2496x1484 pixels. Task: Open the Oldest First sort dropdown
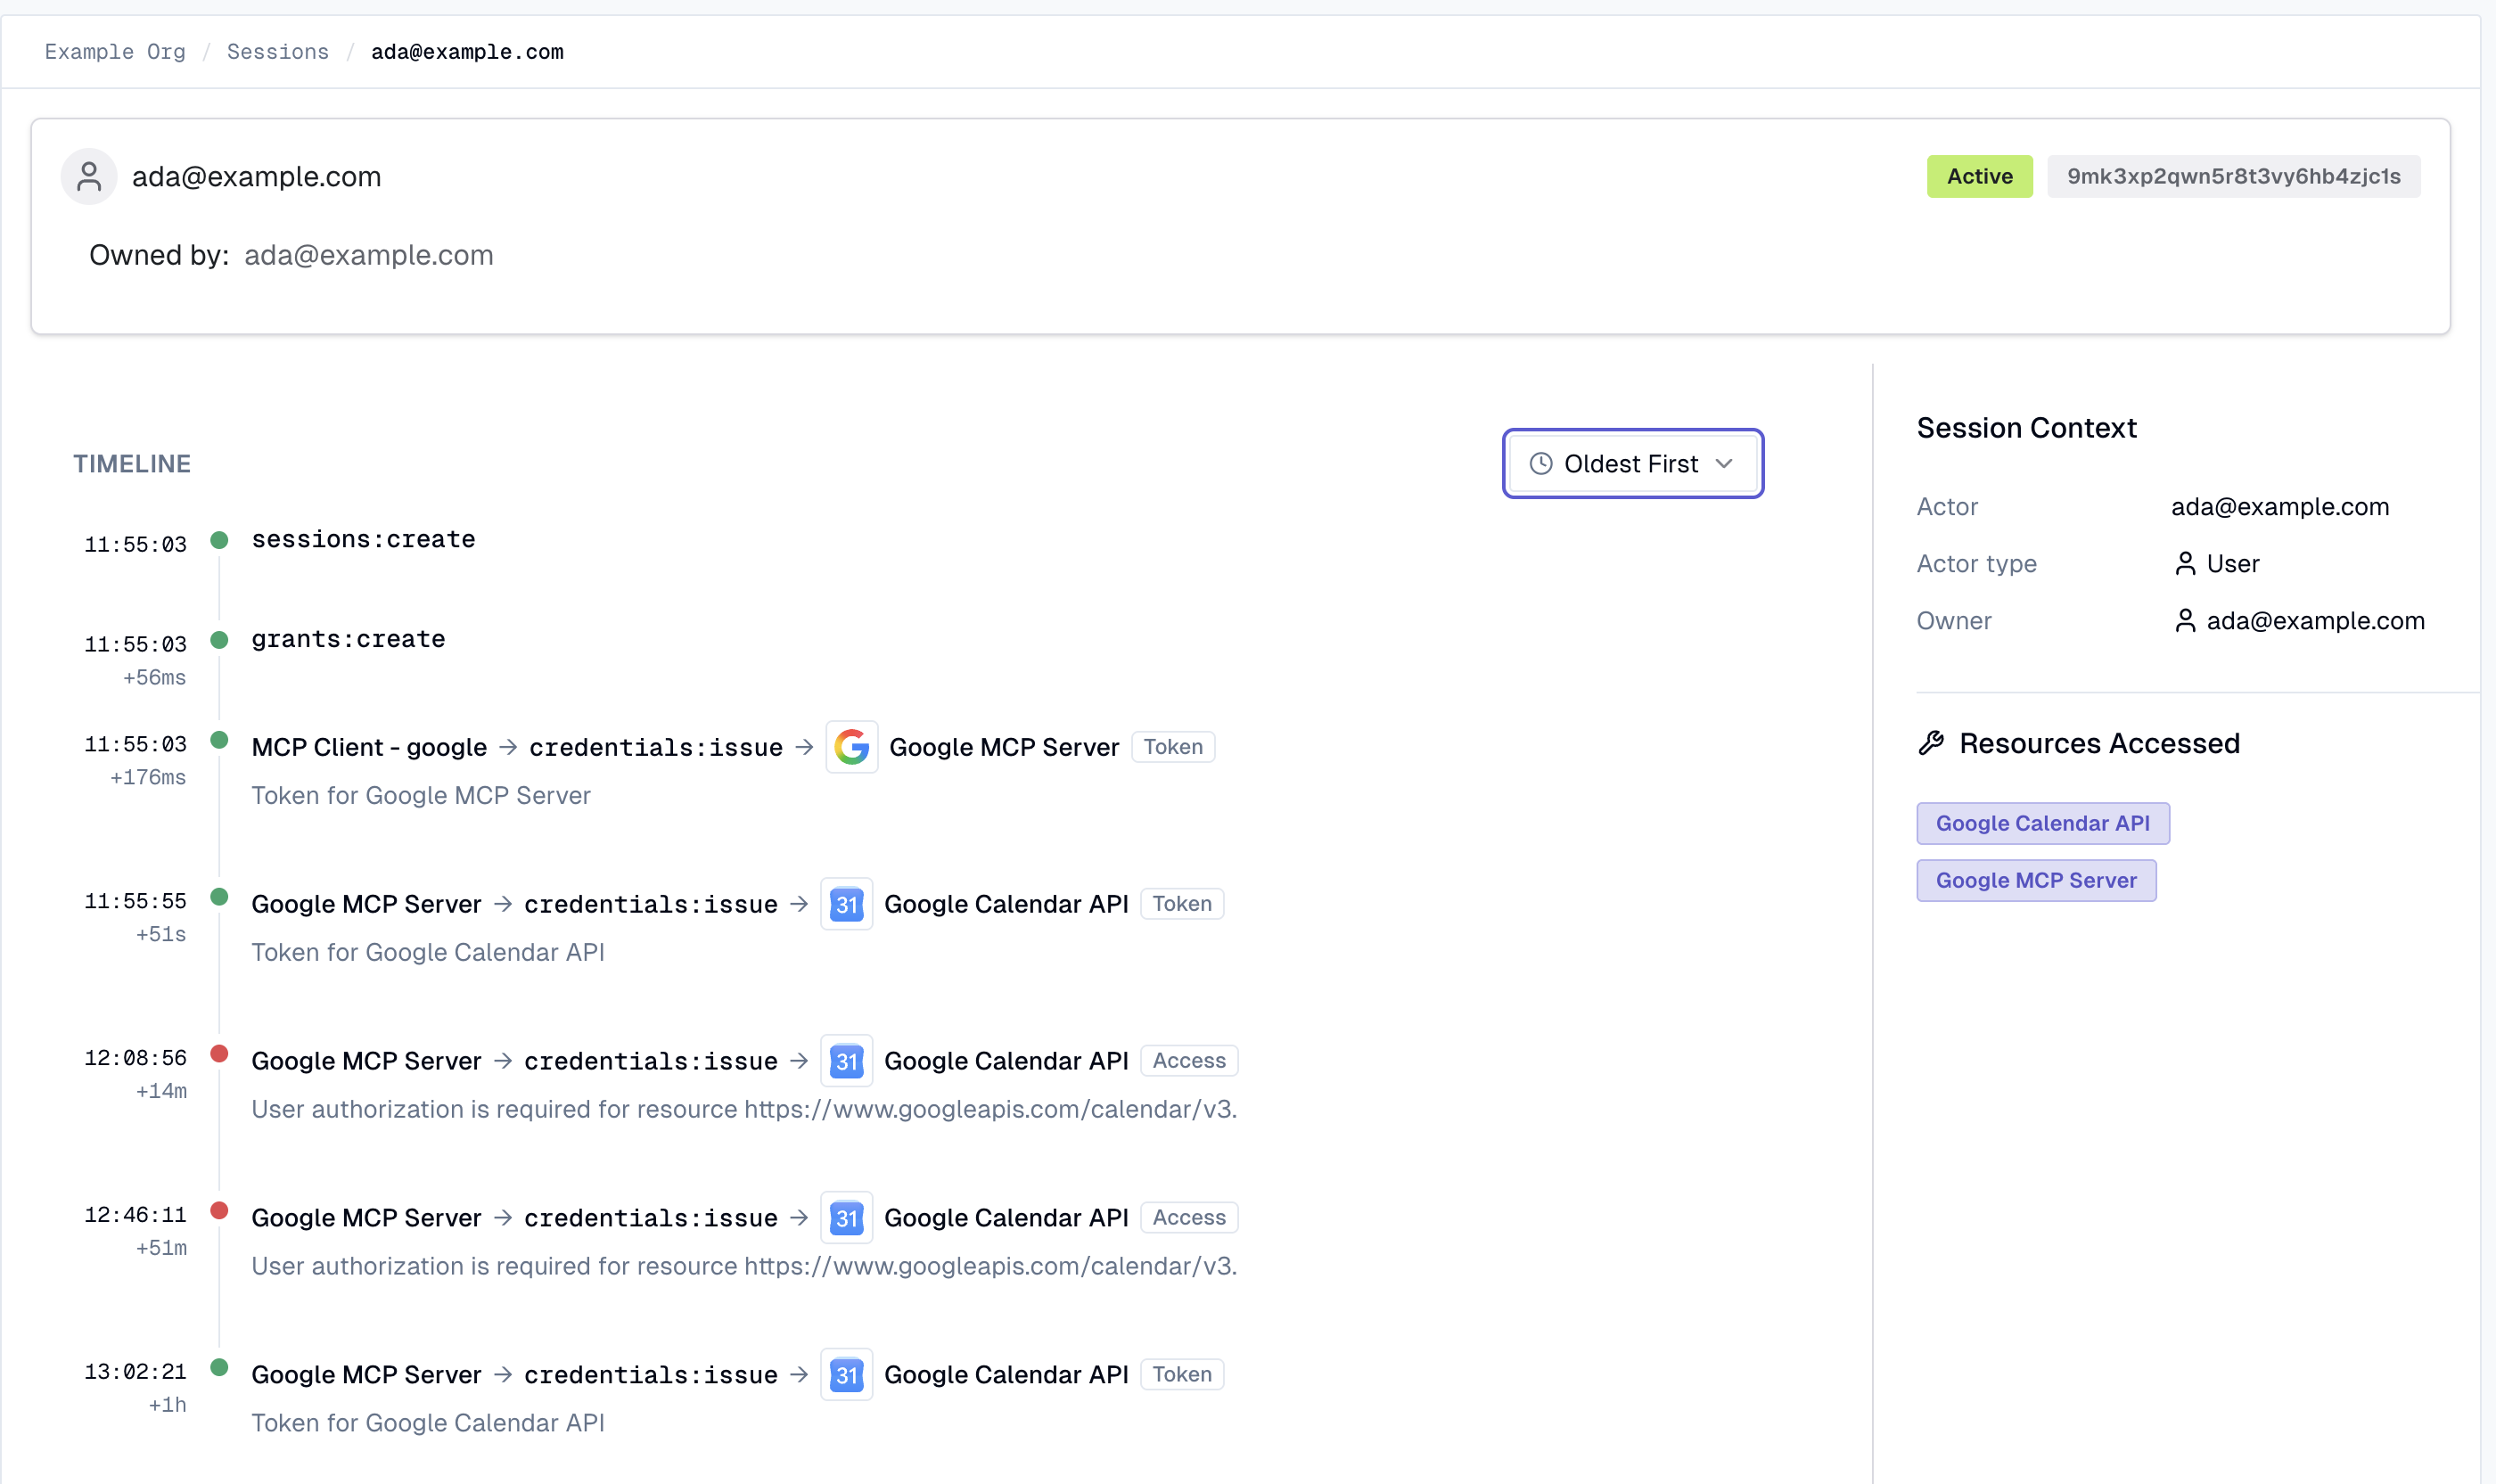[x=1633, y=464]
